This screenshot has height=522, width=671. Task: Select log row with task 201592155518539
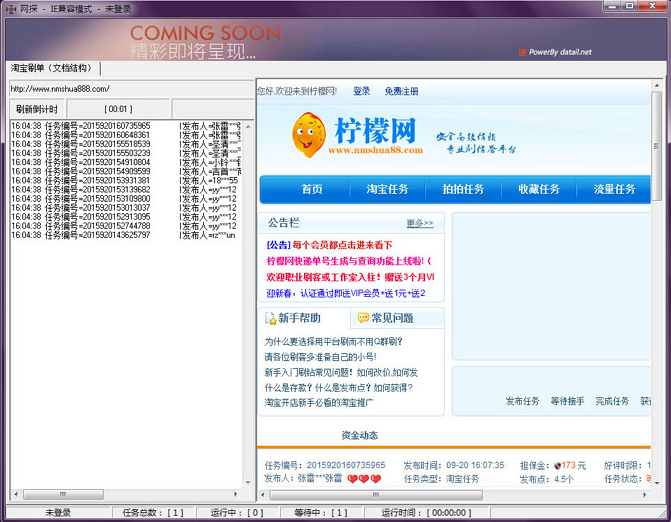(x=126, y=144)
